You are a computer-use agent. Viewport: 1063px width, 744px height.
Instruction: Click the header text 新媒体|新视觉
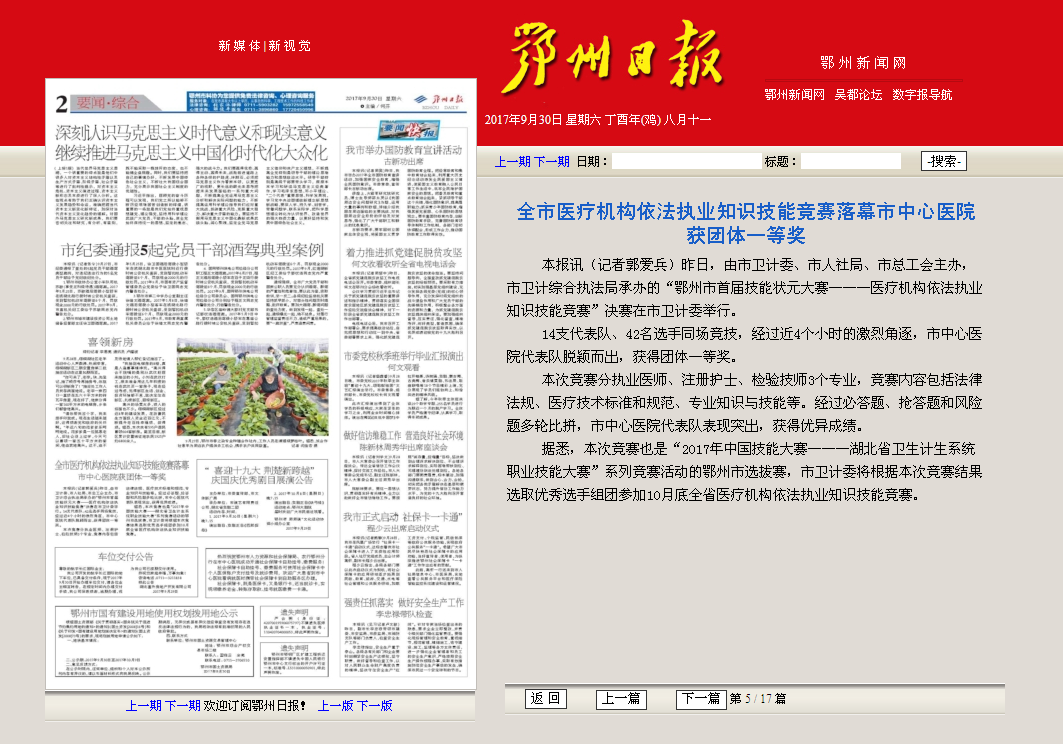click(x=264, y=45)
